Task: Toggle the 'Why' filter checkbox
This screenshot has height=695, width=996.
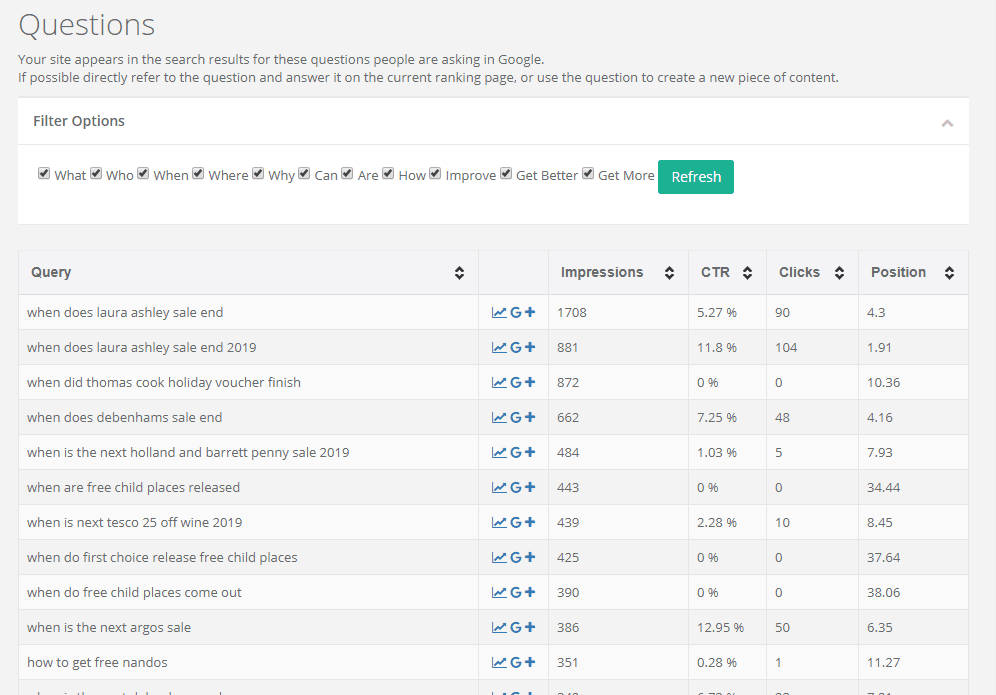Action: [258, 173]
